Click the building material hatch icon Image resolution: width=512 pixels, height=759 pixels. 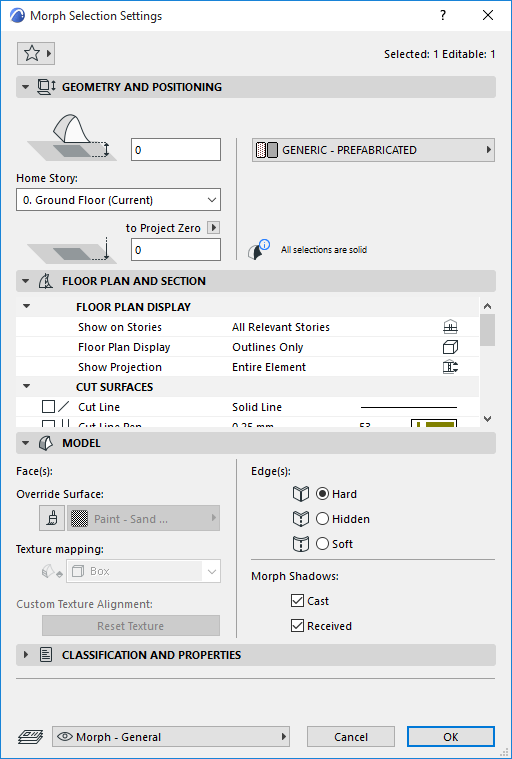click(267, 150)
